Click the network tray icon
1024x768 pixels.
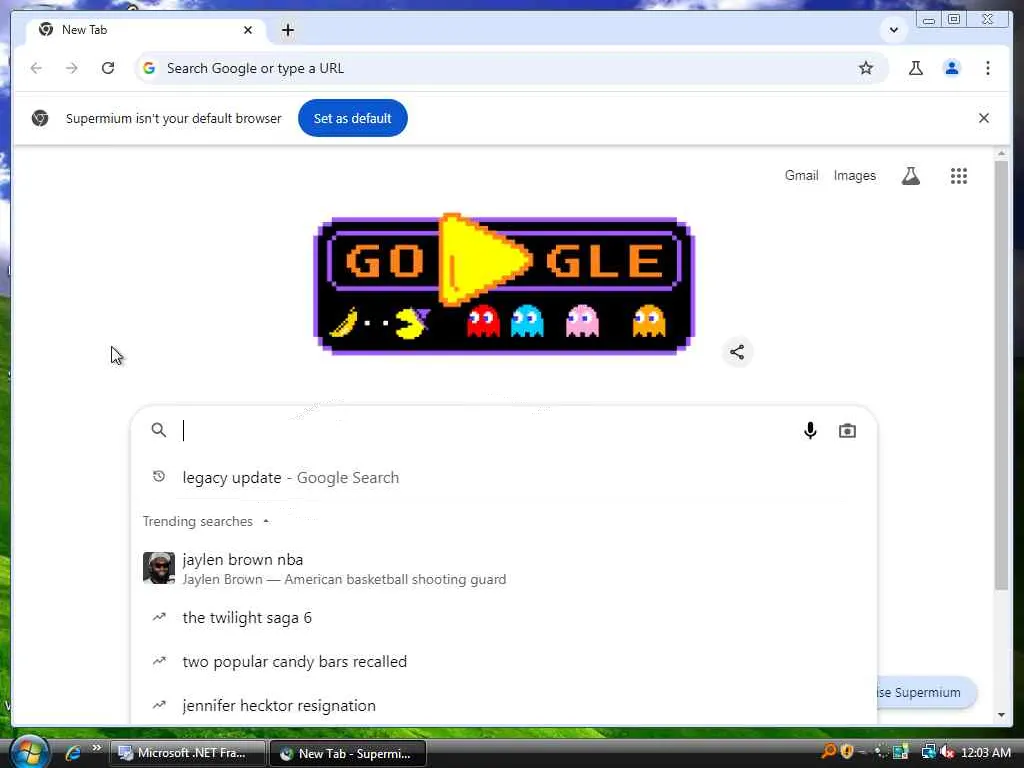click(928, 752)
